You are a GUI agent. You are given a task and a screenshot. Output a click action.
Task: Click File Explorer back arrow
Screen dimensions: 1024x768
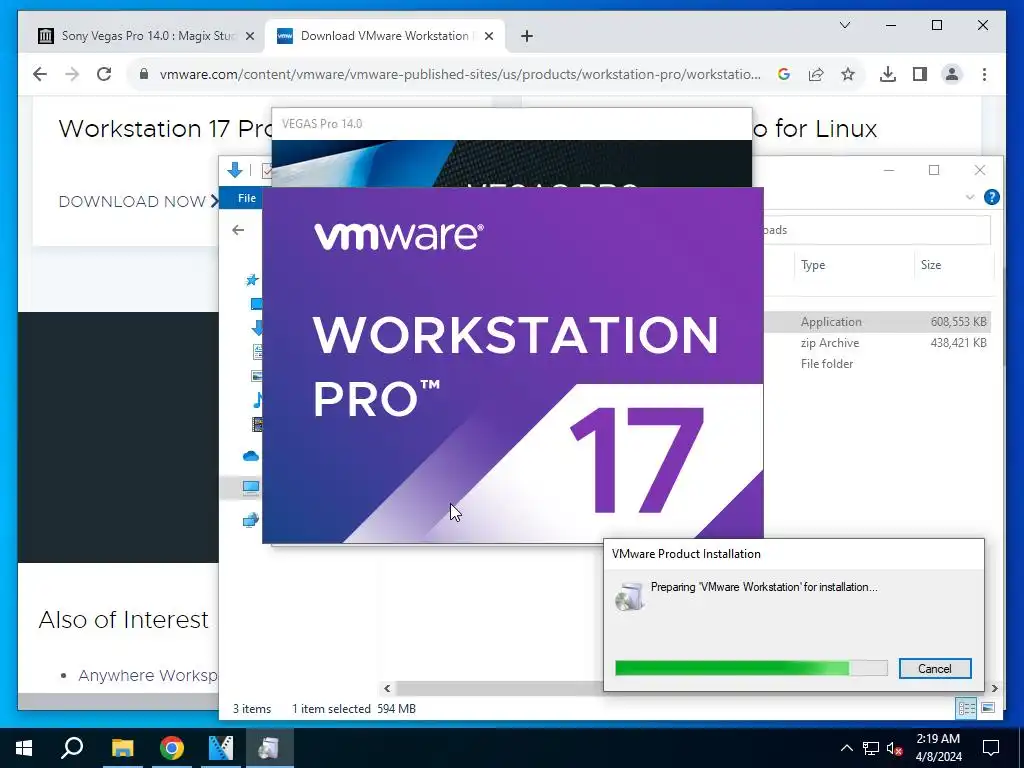pos(238,230)
